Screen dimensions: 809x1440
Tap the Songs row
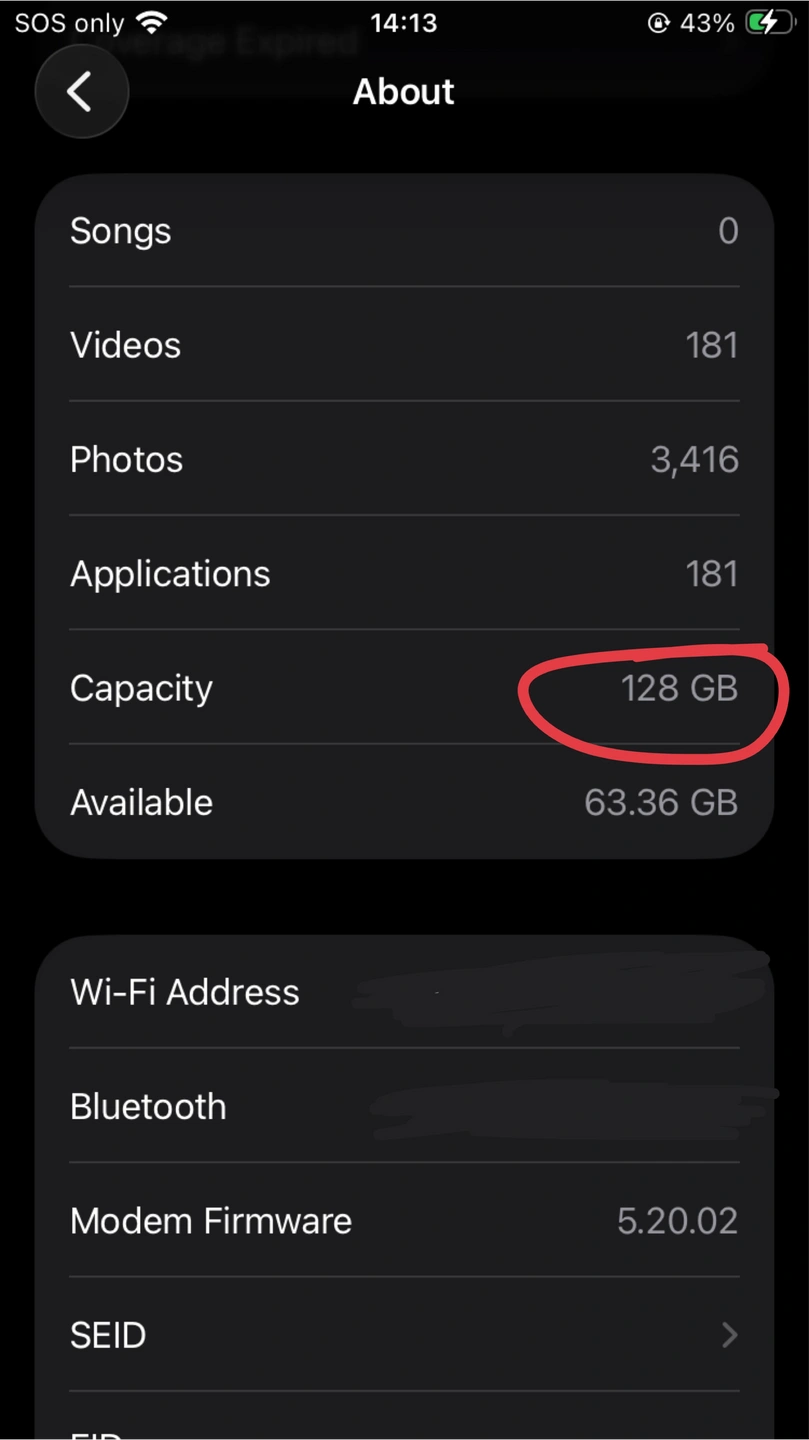(404, 231)
